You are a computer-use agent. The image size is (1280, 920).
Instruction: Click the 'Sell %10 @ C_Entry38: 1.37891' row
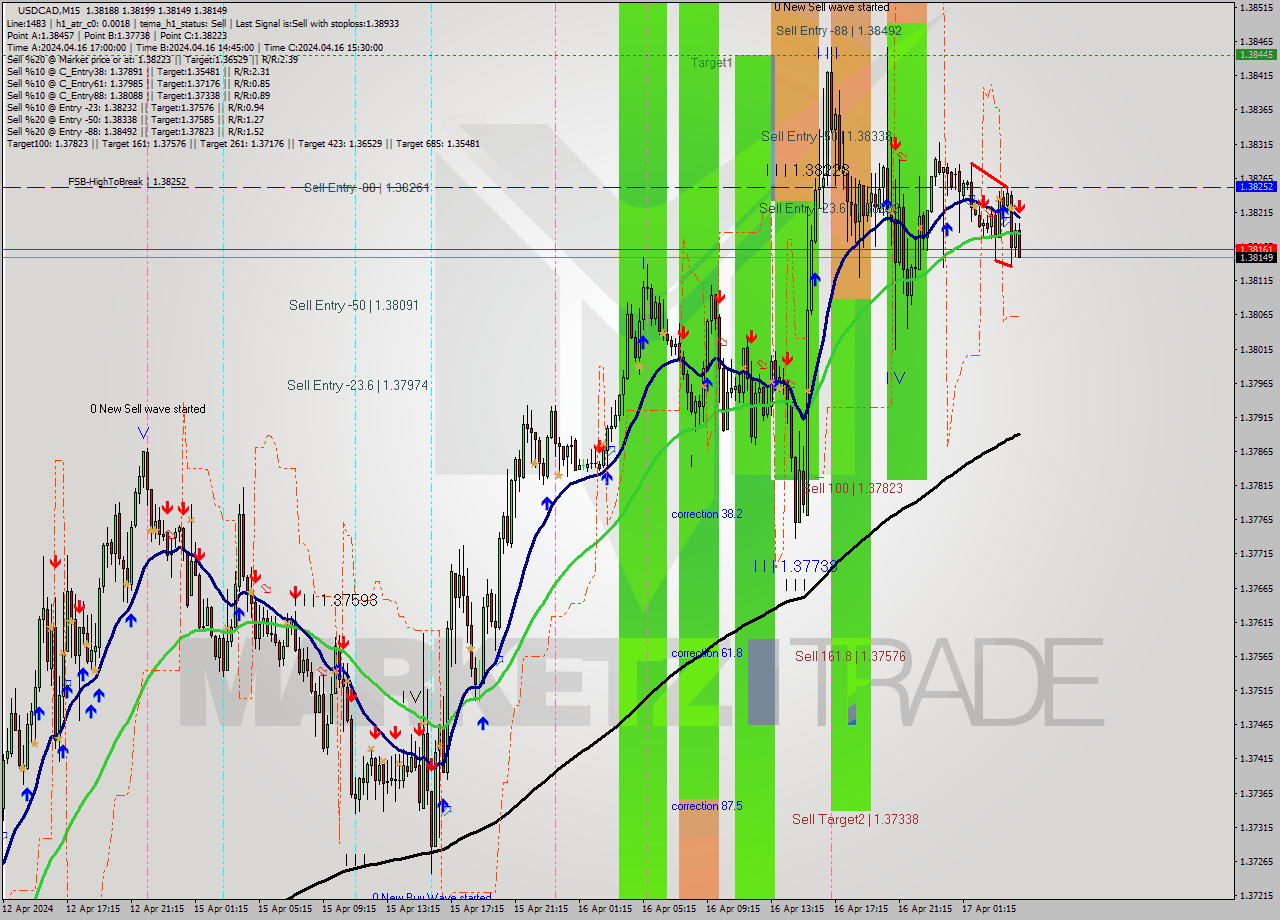tap(138, 71)
